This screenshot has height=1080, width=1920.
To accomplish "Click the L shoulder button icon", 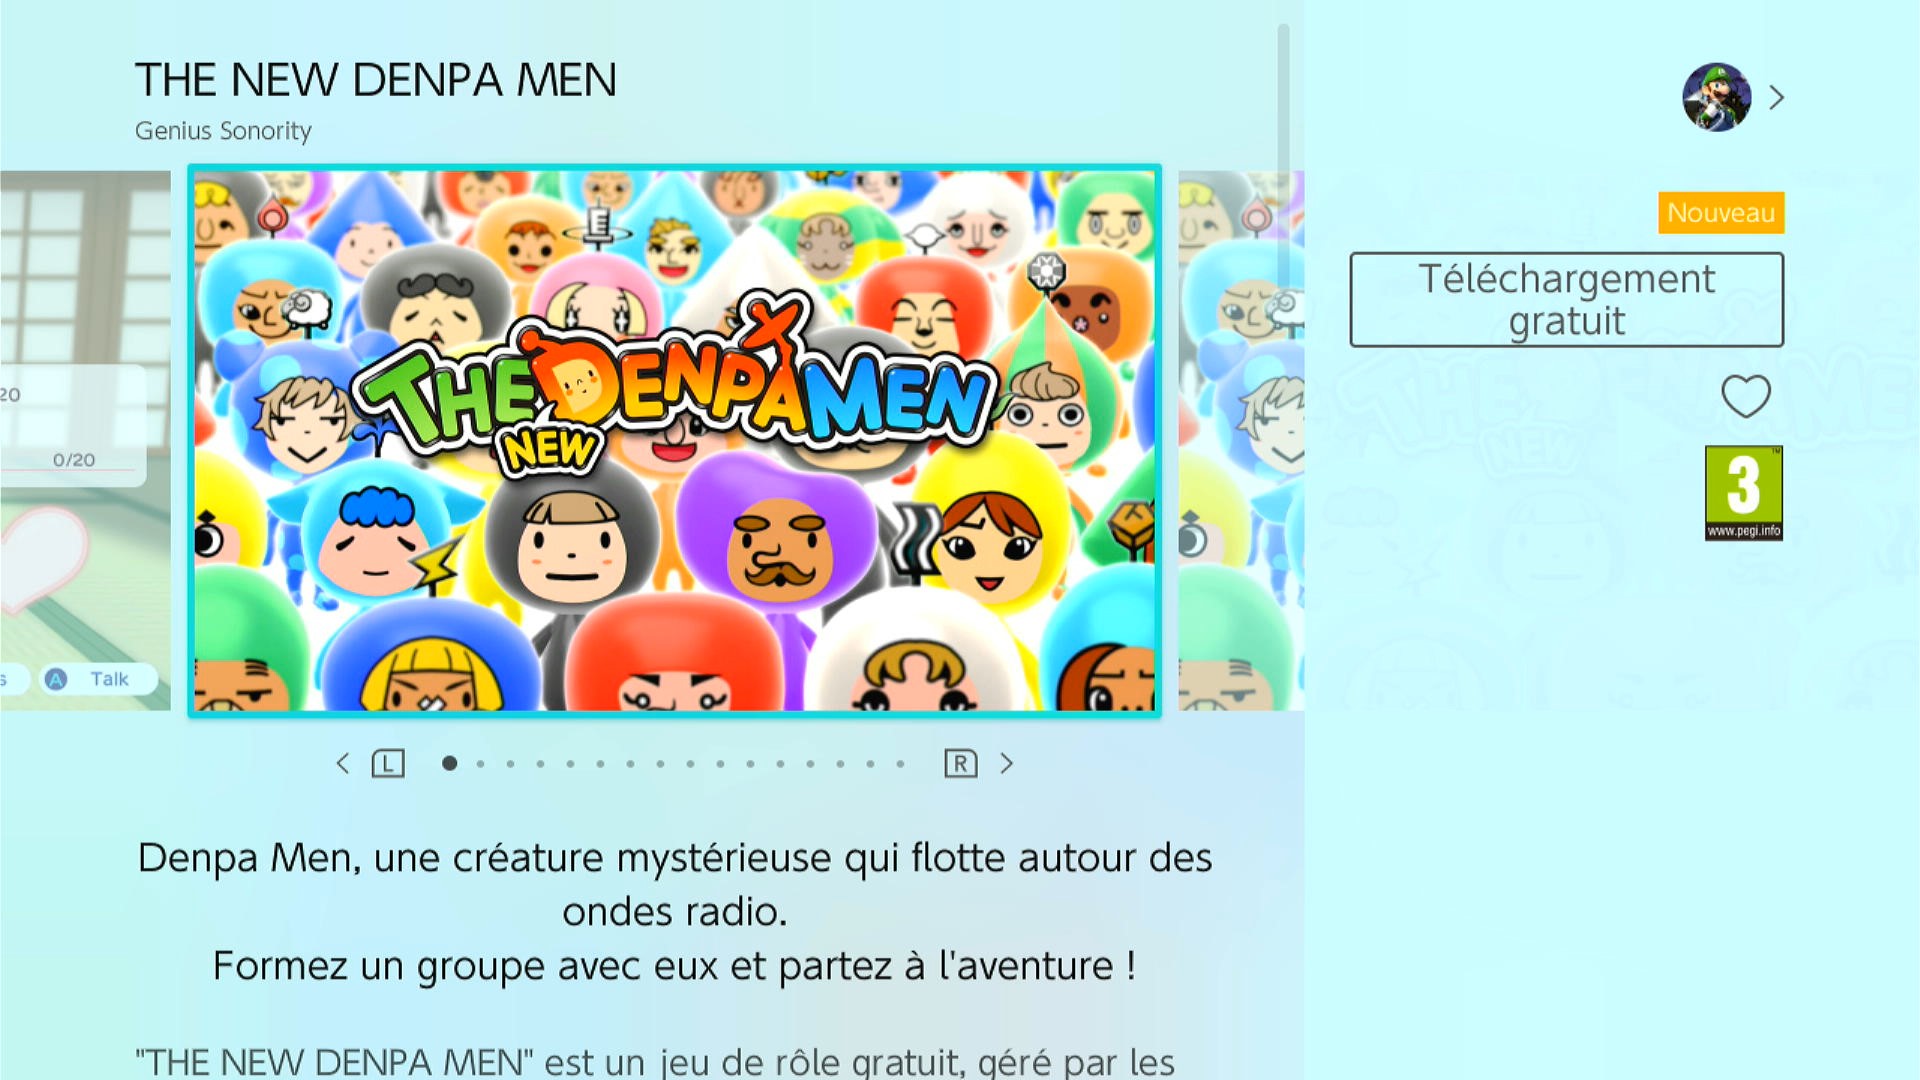I will 388,764.
